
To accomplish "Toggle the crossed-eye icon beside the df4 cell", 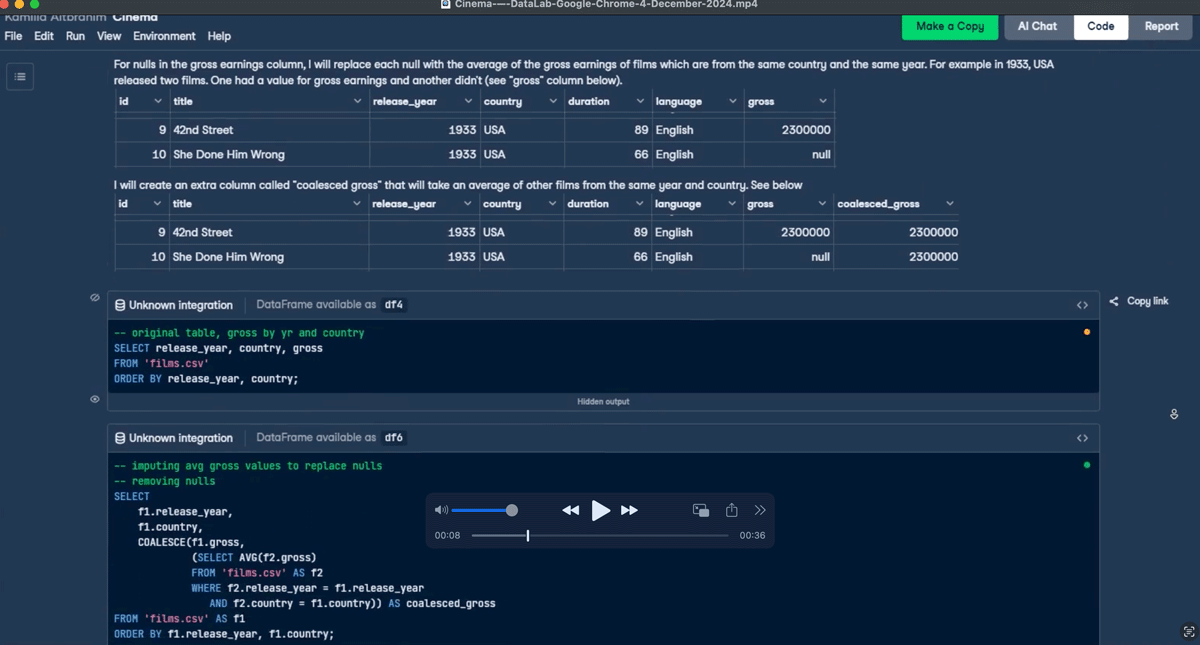I will click(x=95, y=298).
